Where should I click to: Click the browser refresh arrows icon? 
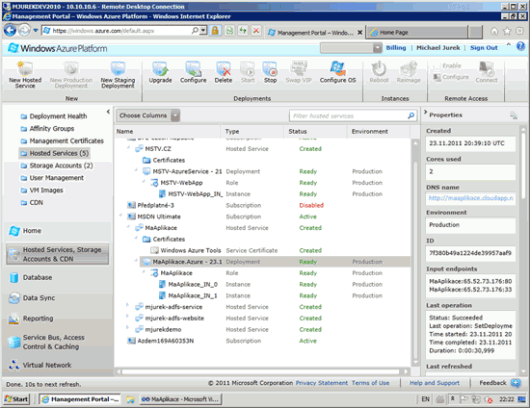click(x=243, y=31)
